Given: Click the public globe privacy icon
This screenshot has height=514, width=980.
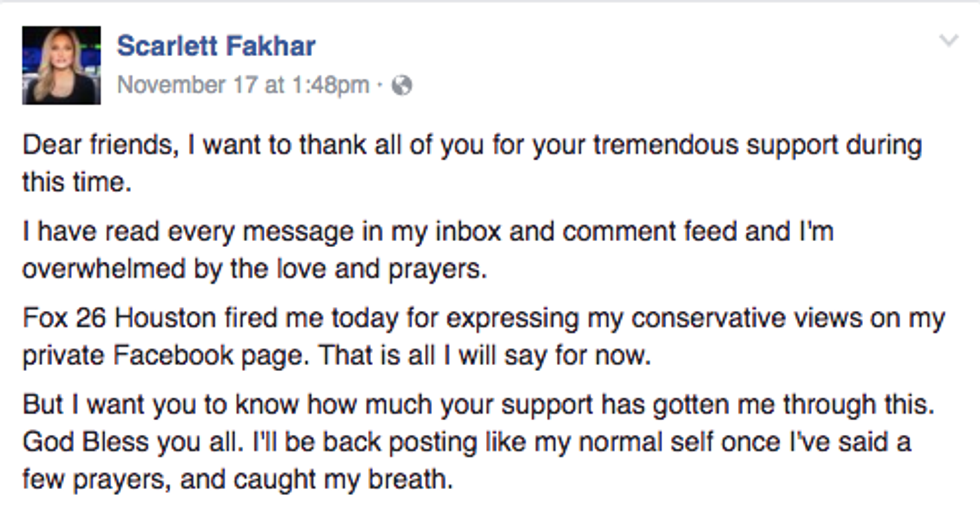Looking at the screenshot, I should pyautogui.click(x=402, y=86).
